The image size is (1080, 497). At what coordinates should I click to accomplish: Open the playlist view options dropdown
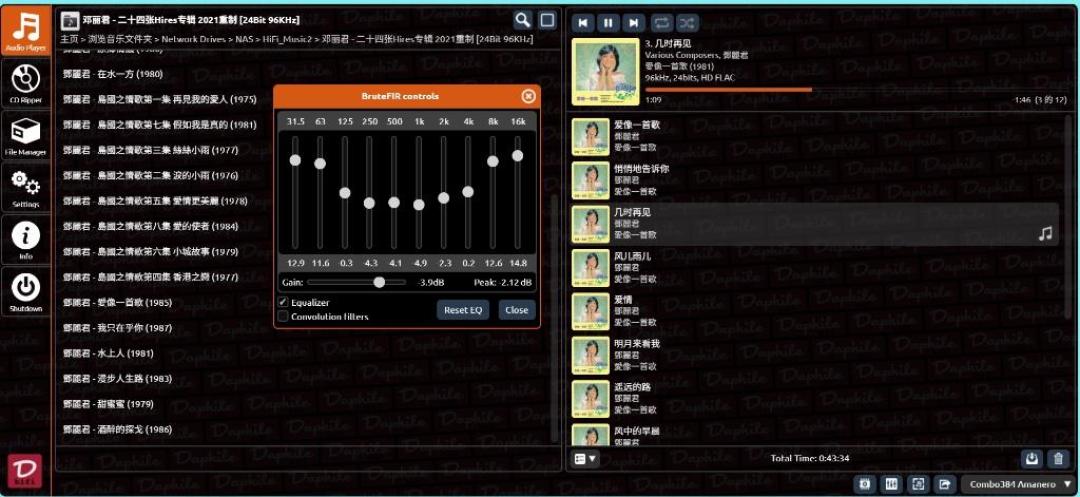[x=585, y=458]
